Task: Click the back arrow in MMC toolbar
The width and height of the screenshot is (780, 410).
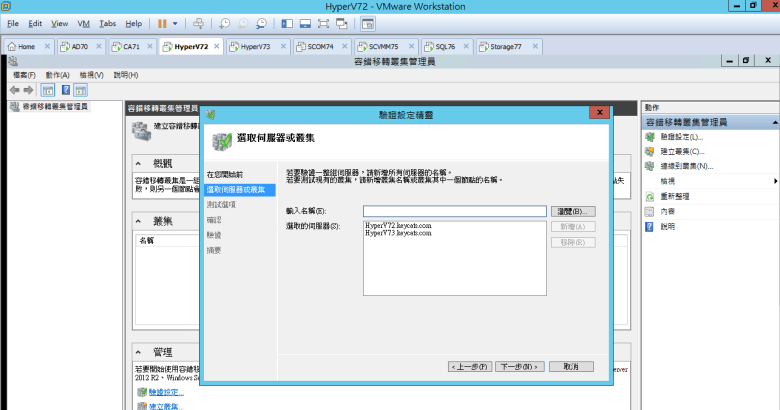Action: pos(14,90)
